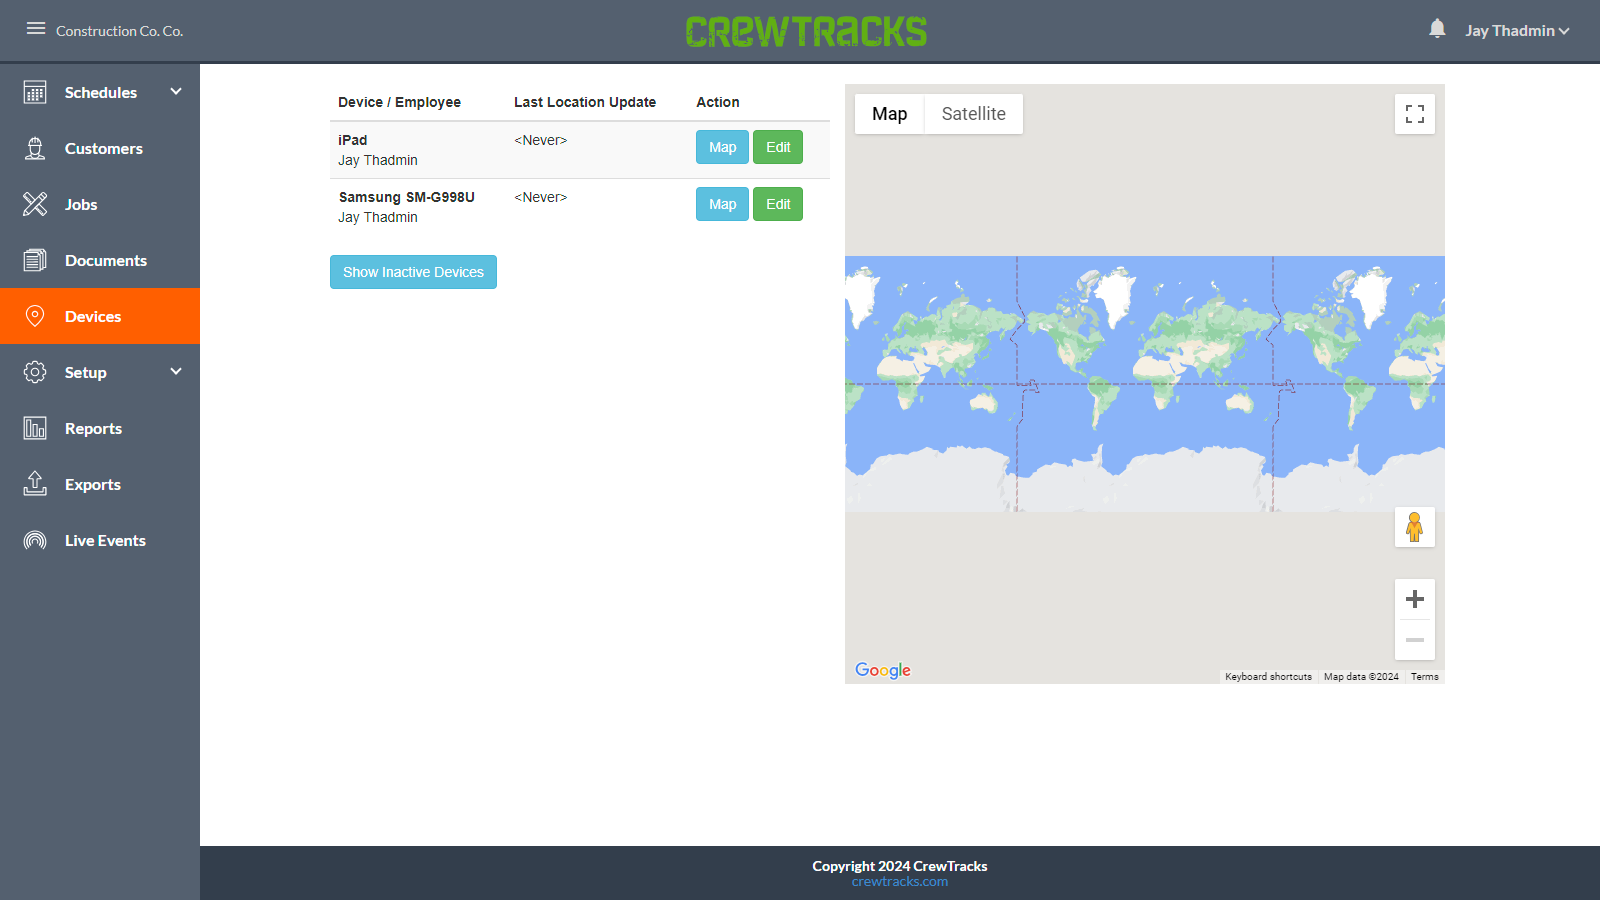
Task: Zoom out on the map
Action: [x=1415, y=640]
